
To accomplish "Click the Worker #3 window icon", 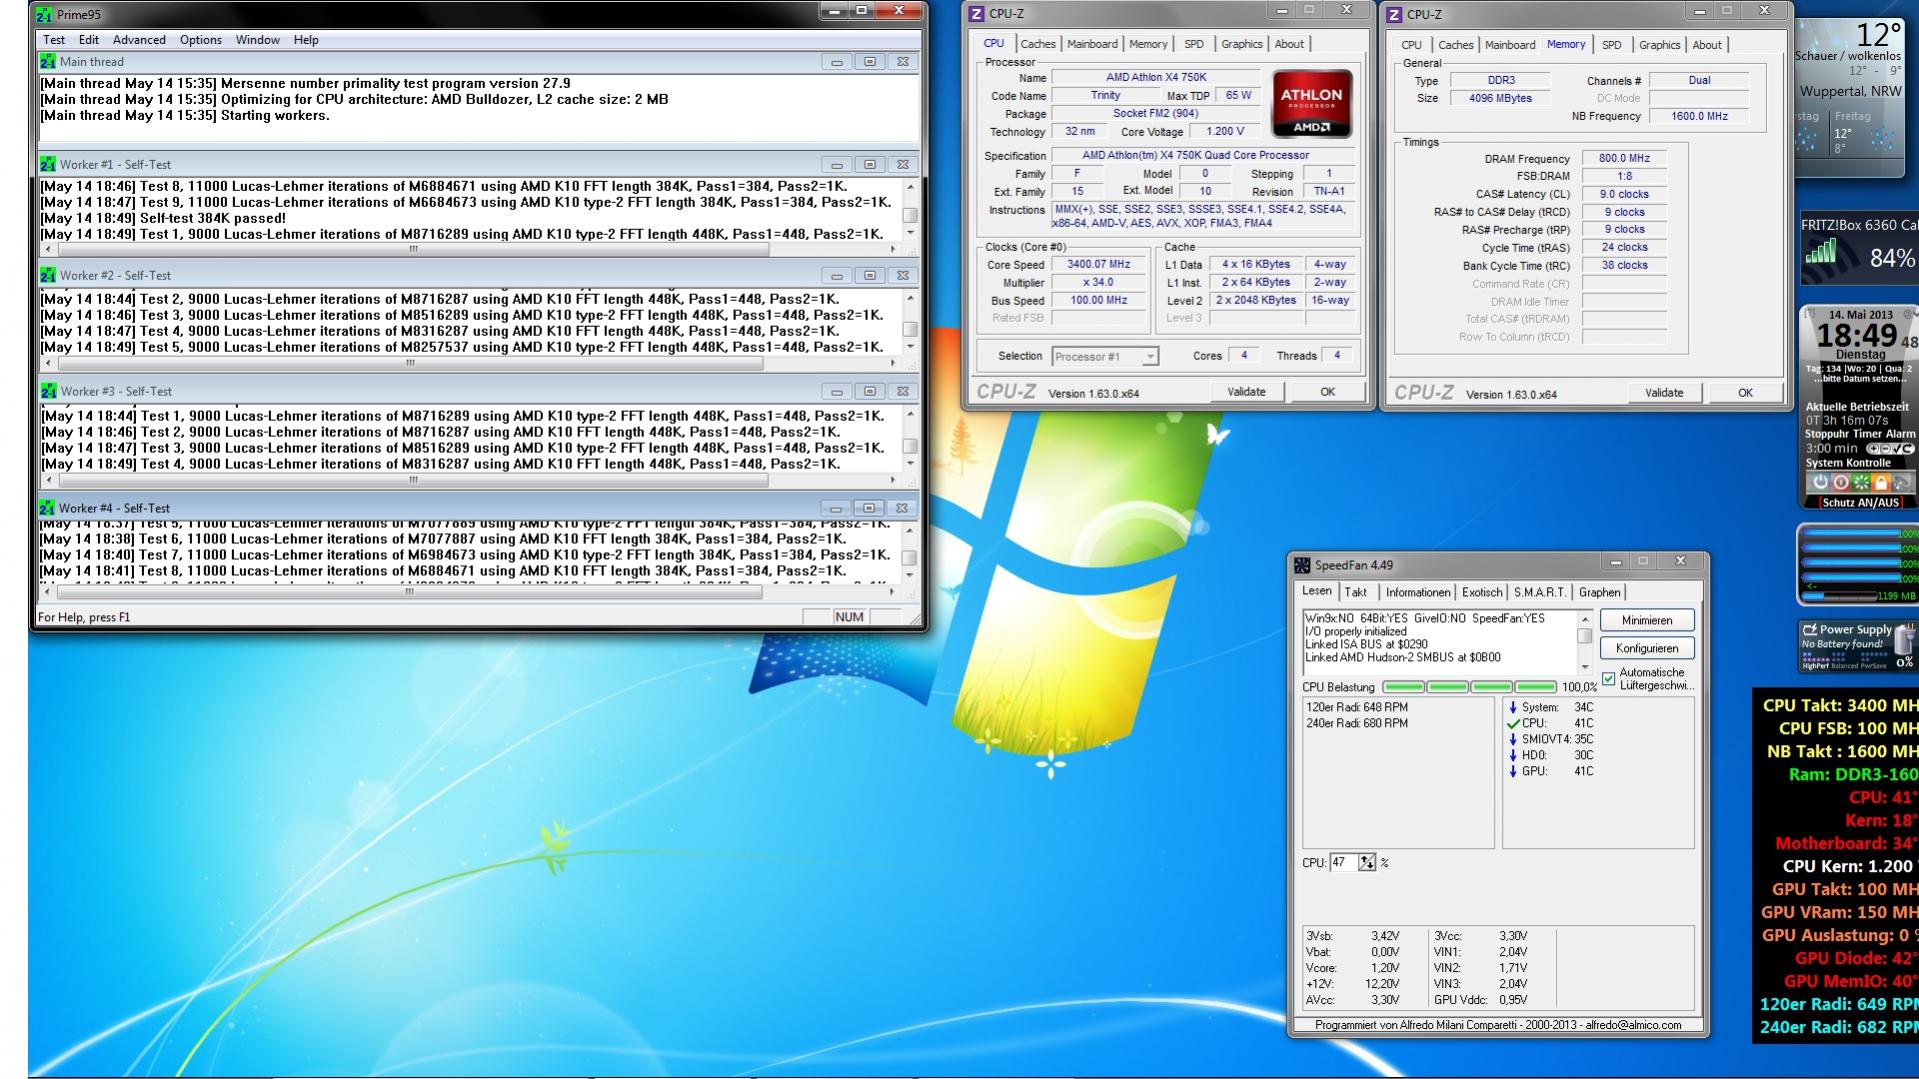I will tap(47, 391).
